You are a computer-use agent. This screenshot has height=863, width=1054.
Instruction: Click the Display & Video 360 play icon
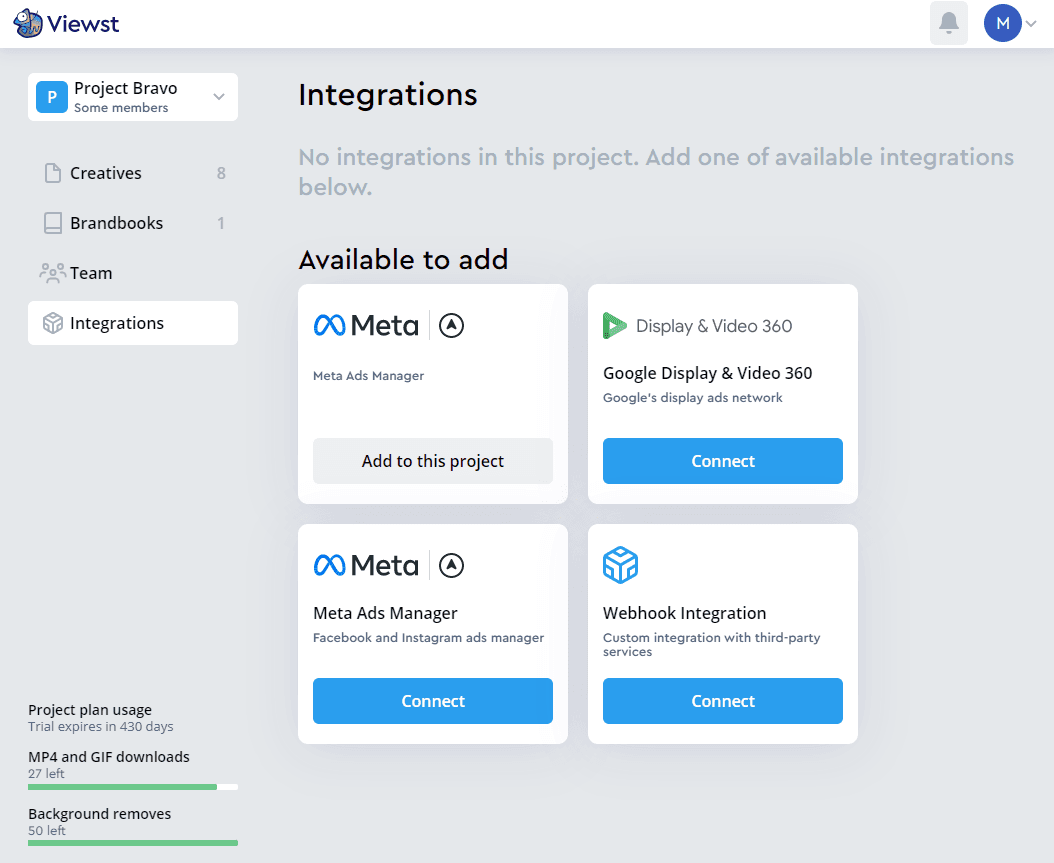614,325
